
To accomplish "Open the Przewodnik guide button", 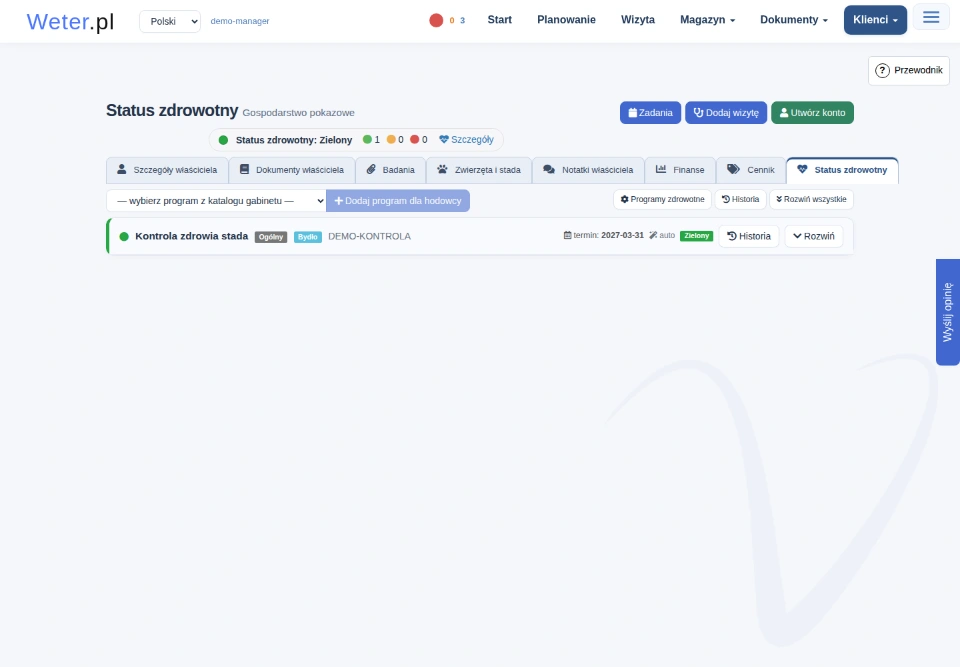I will click(x=909, y=70).
